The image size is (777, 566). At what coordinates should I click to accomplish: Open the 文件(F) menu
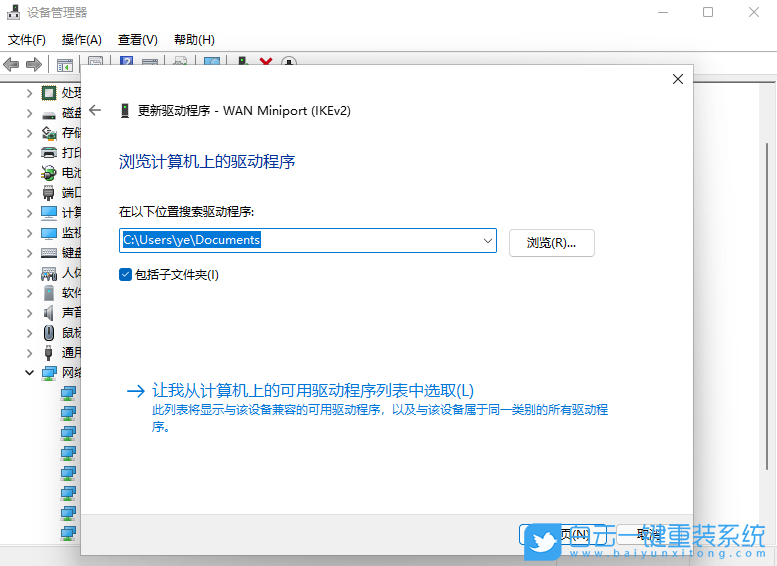tap(27, 40)
